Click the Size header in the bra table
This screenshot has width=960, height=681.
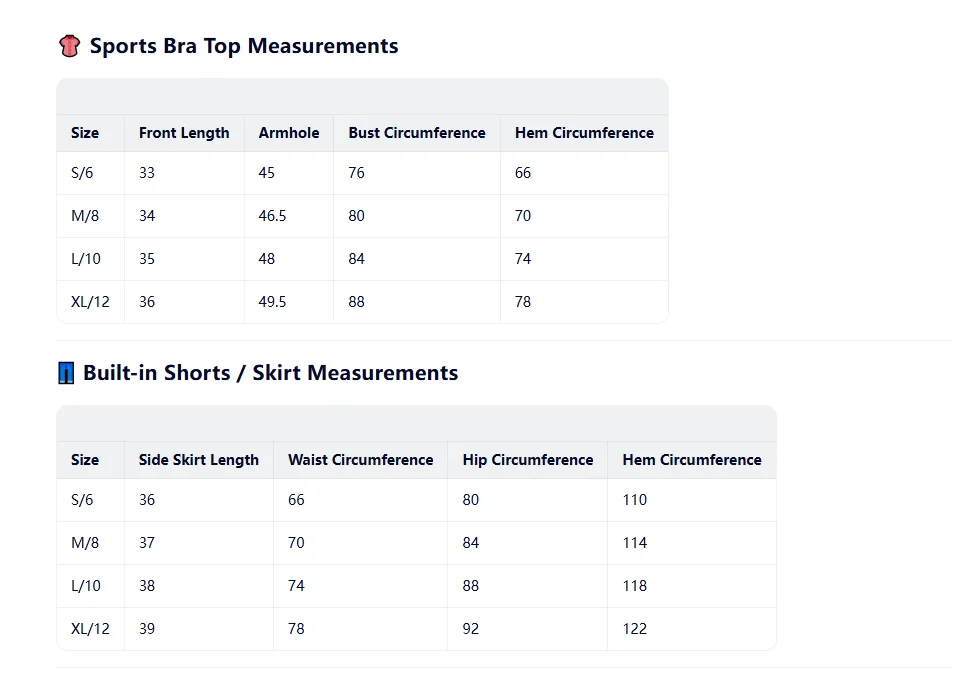point(84,133)
